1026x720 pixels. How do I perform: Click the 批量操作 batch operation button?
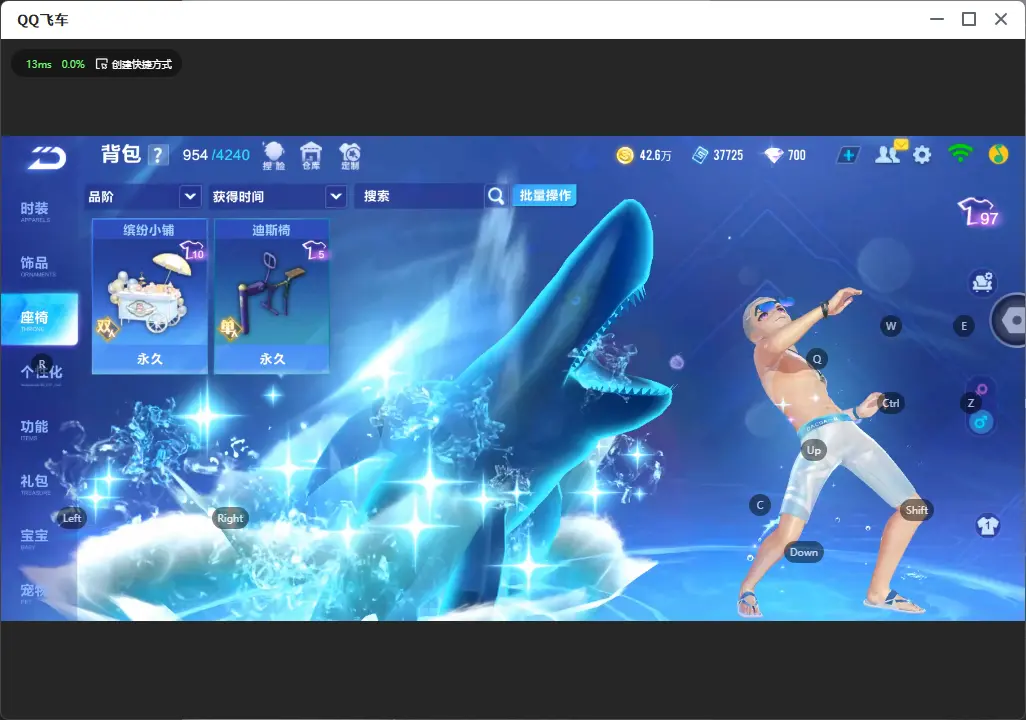pos(544,195)
